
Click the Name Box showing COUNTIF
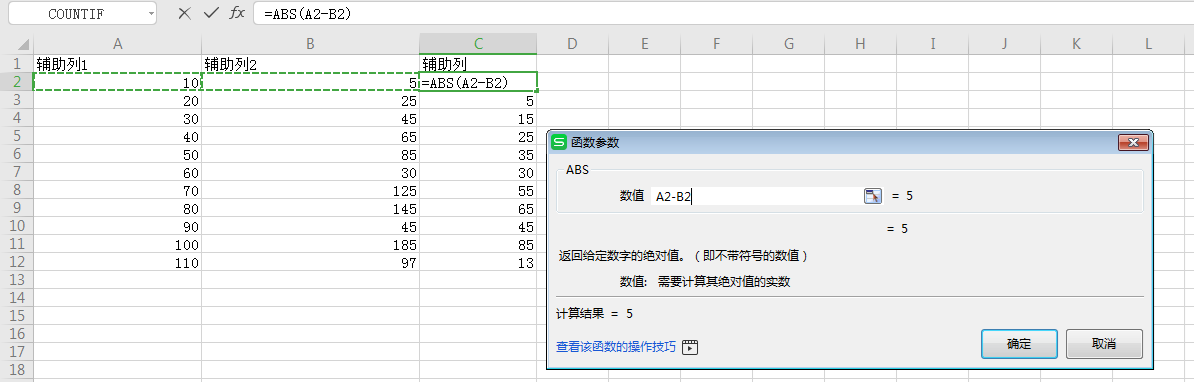[x=76, y=14]
